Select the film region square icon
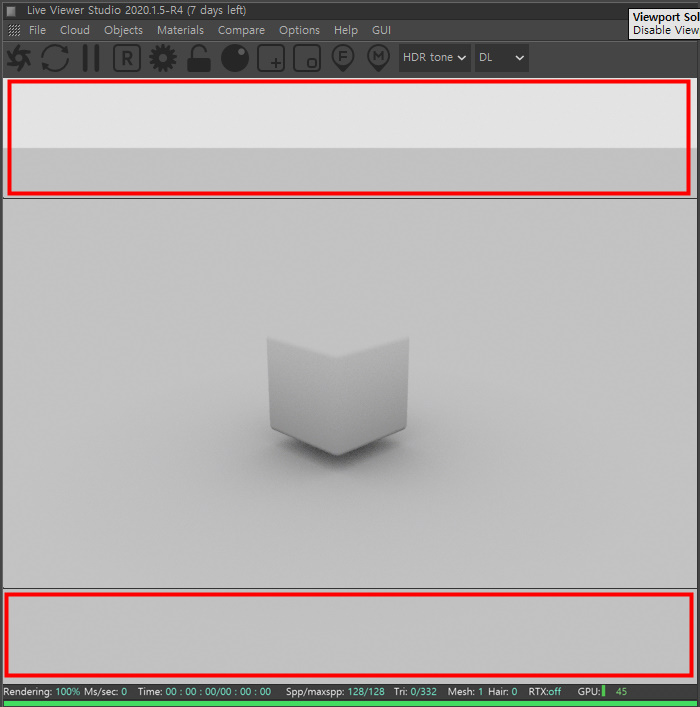The height and width of the screenshot is (707, 700). [x=307, y=58]
